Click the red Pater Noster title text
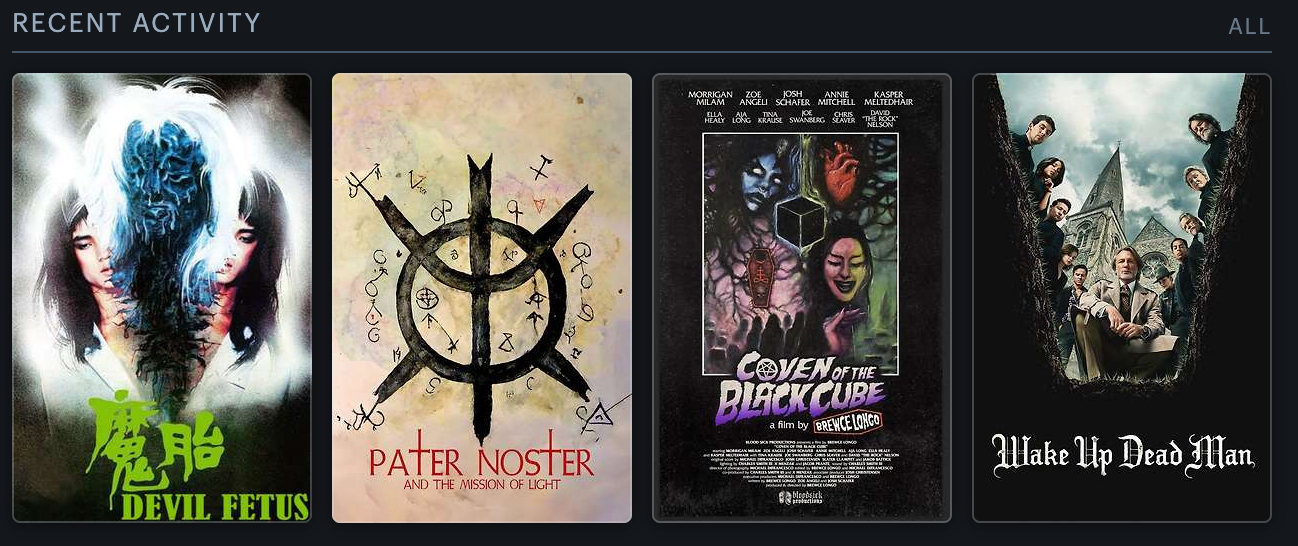1298x546 pixels. tap(481, 462)
